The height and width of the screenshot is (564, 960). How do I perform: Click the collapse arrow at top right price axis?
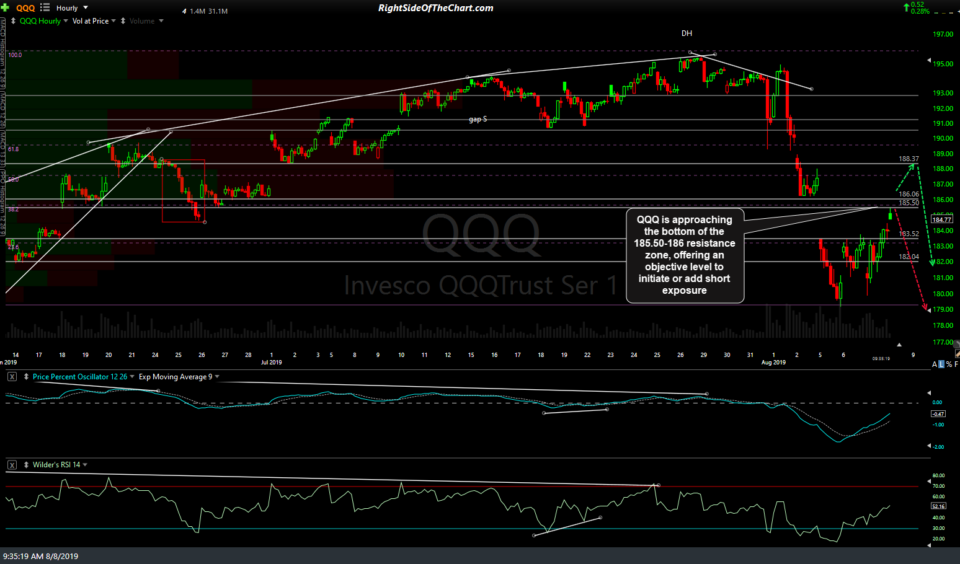[x=929, y=61]
